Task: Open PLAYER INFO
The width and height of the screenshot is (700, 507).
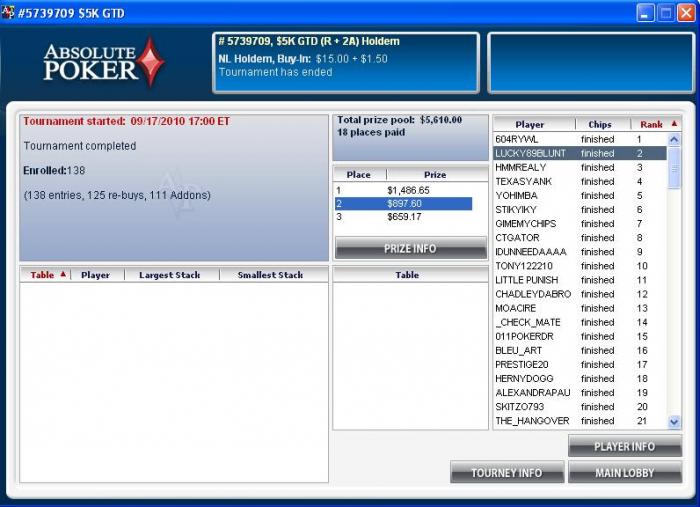Action: coord(625,446)
